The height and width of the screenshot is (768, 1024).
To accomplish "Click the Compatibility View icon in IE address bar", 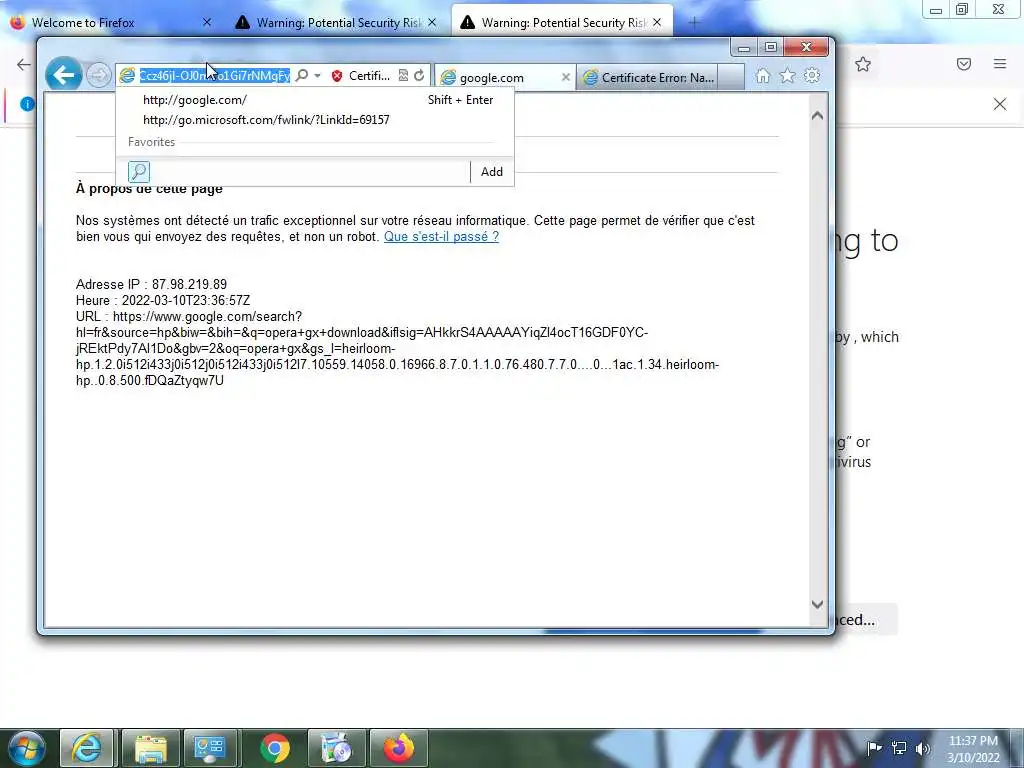I will 403,76.
